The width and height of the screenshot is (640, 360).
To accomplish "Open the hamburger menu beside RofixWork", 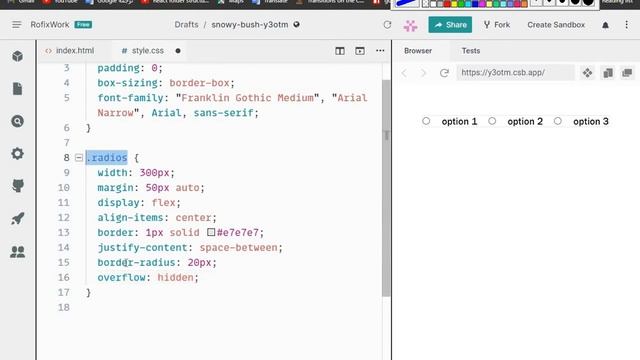I will (16, 25).
